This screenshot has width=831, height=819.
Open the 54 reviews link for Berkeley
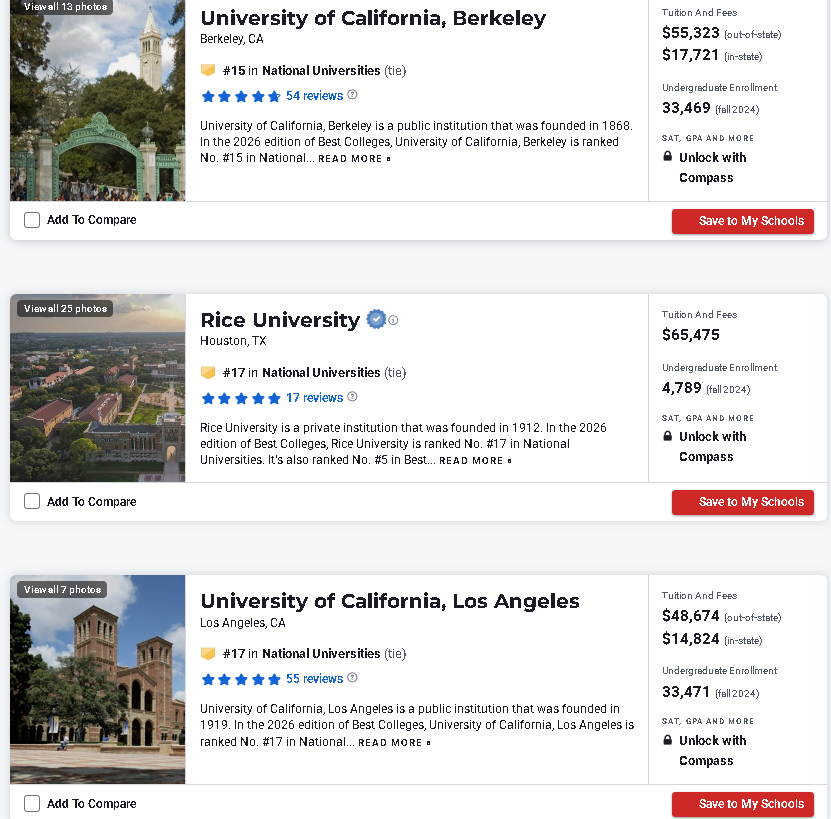click(x=314, y=96)
